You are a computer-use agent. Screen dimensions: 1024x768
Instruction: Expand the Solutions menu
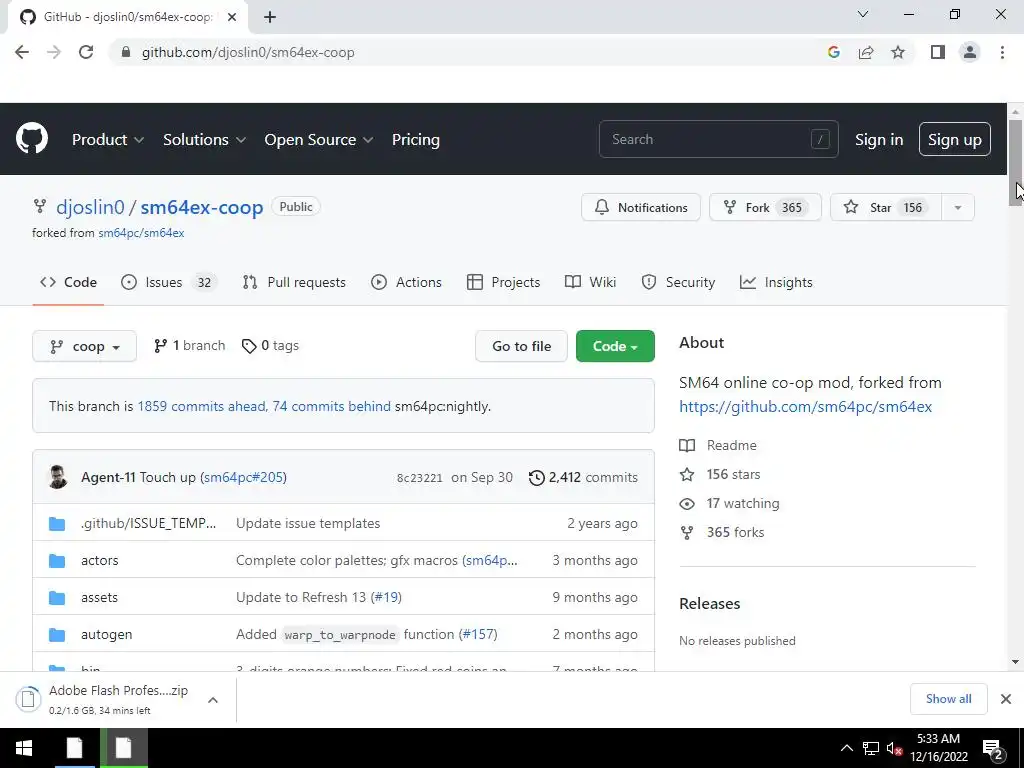pos(204,140)
